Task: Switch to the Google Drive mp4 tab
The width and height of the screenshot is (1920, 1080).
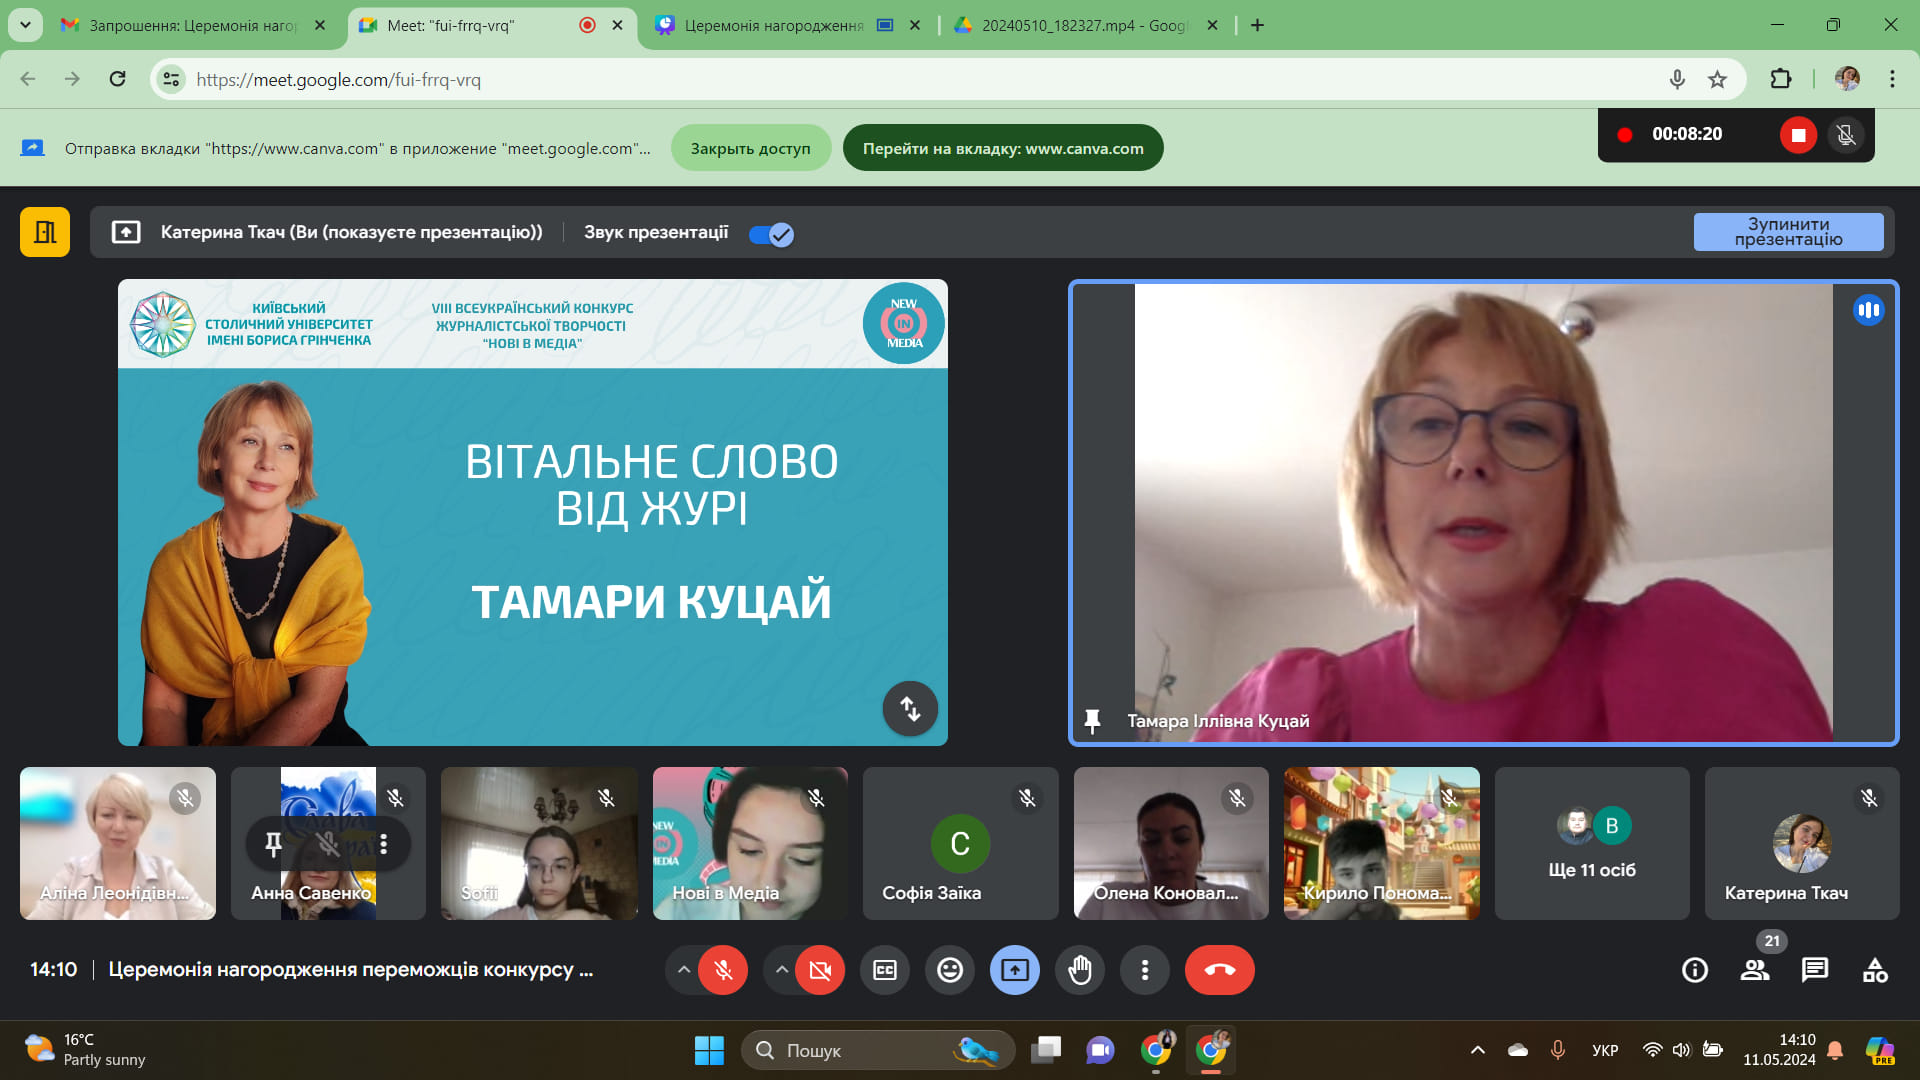Action: (x=1083, y=25)
